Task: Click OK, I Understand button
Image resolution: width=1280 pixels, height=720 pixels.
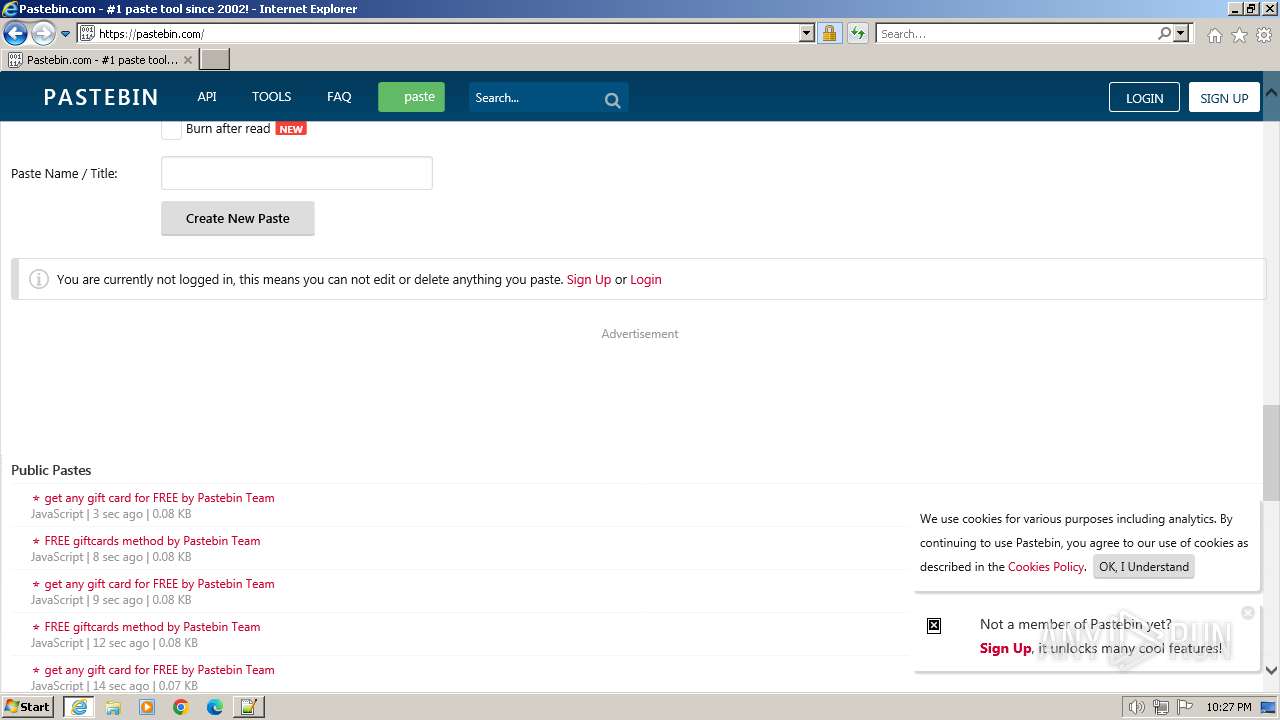Action: tap(1144, 566)
